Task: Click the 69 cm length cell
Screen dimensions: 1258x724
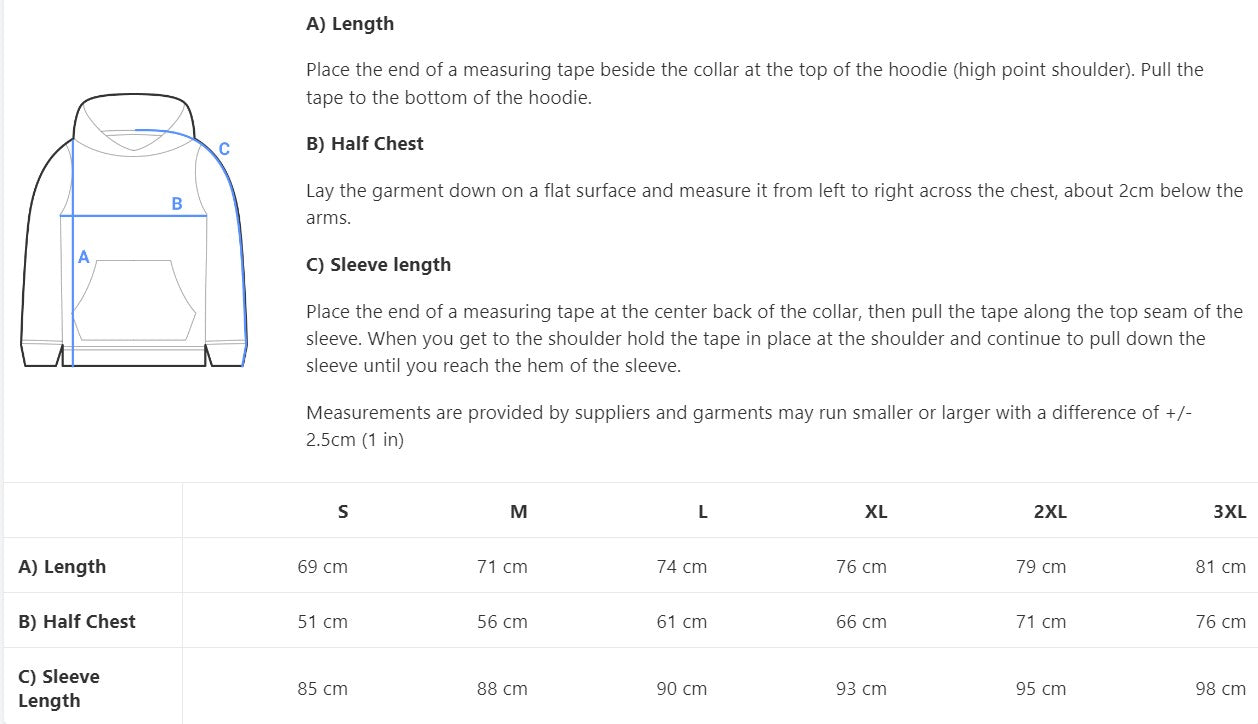Action: (322, 566)
